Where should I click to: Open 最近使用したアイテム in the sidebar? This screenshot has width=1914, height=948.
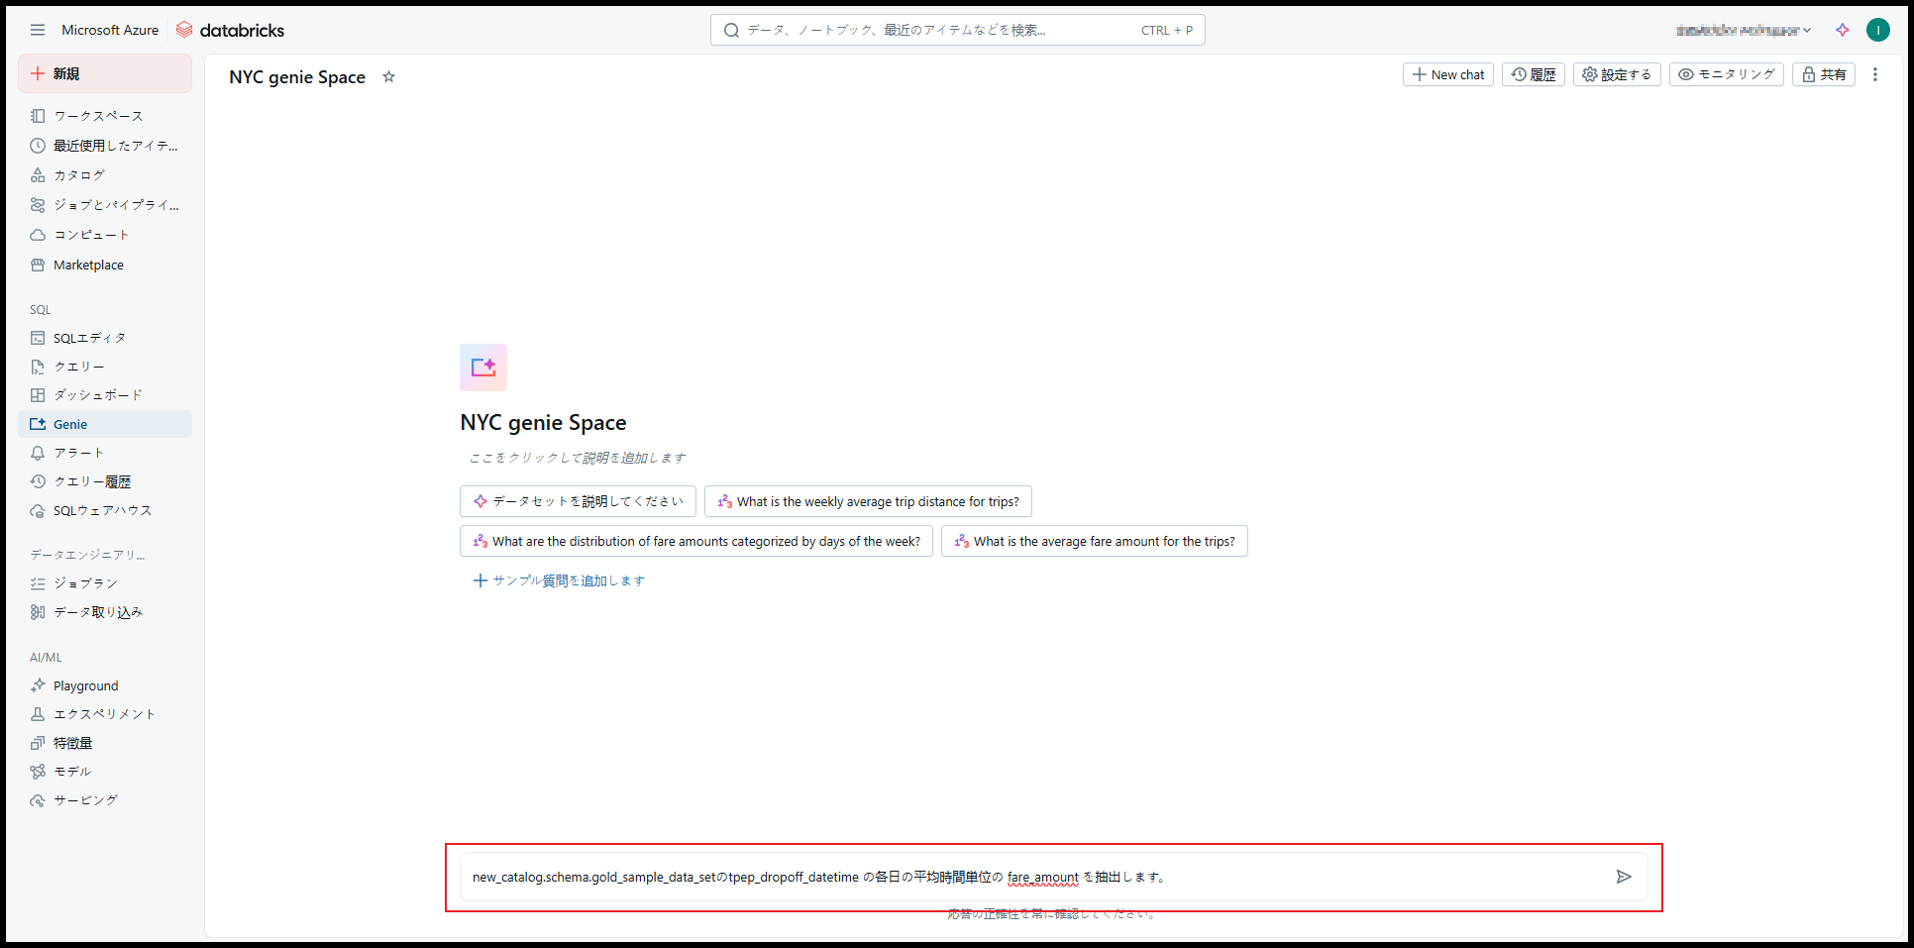pos(105,146)
